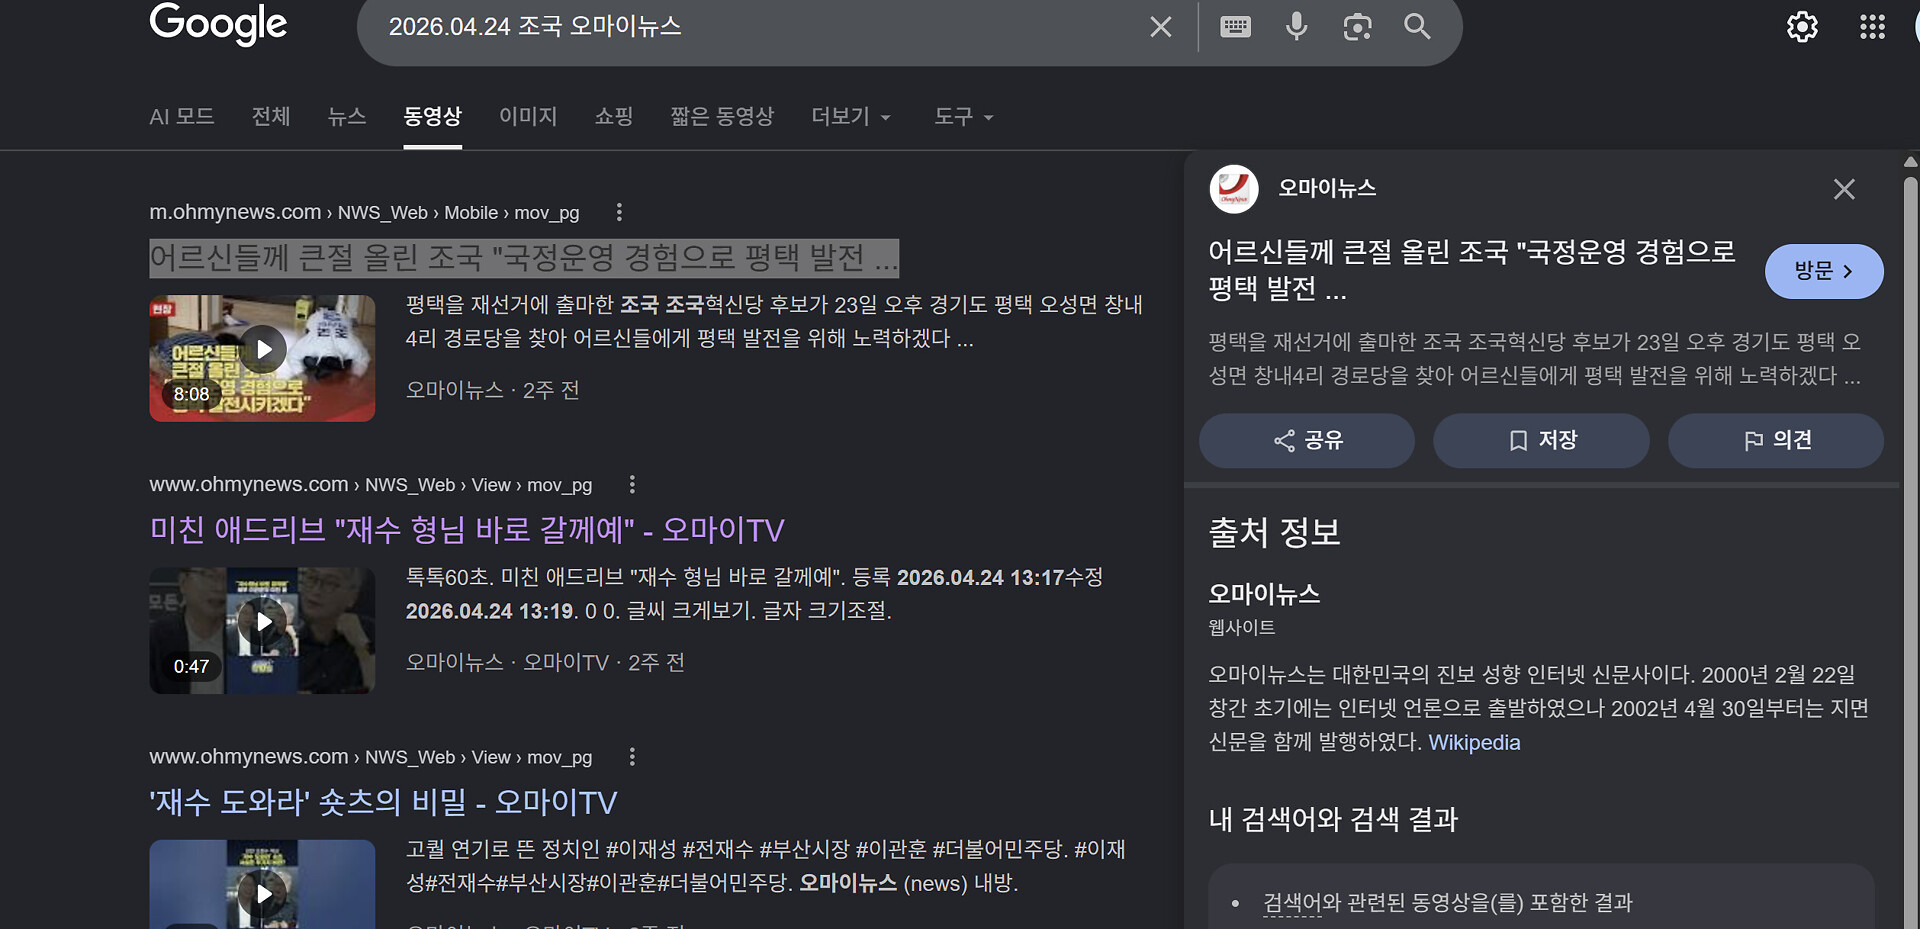This screenshot has height=929, width=1920.
Task: Click the '출처 정보' heading
Action: click(x=1274, y=532)
